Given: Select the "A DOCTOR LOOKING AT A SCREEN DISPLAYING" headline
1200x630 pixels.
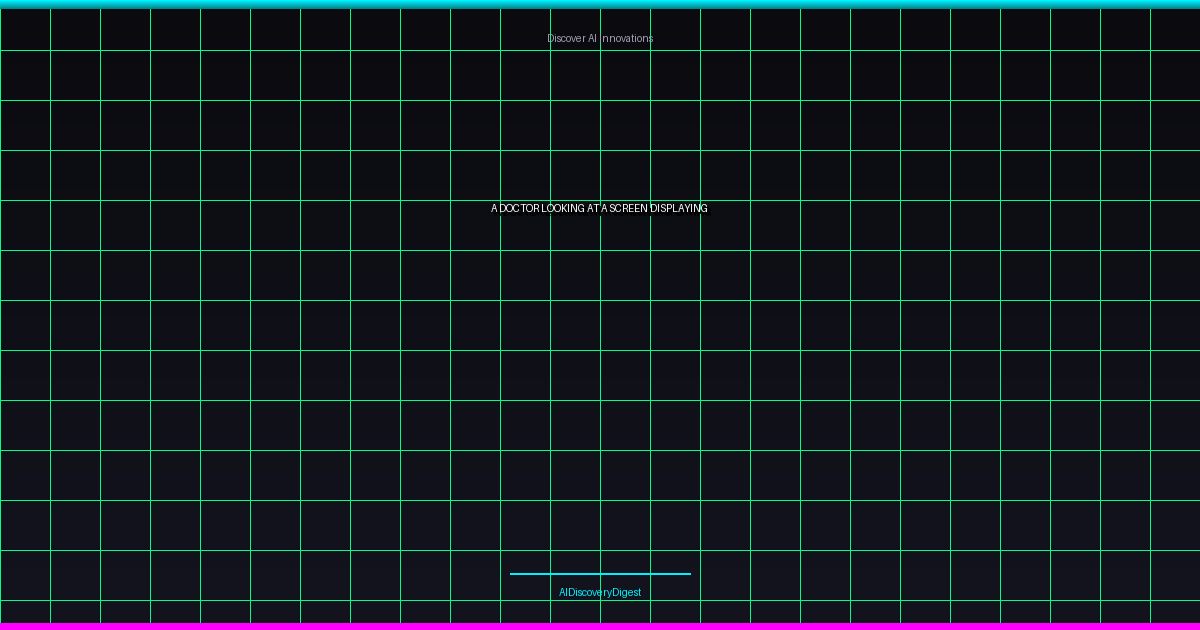Looking at the screenshot, I should point(599,208).
